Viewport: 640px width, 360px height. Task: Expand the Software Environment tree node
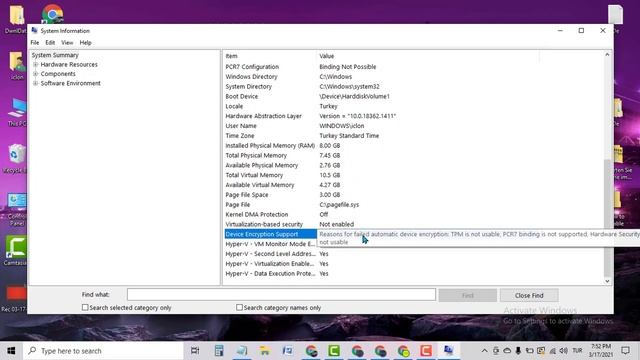coord(36,83)
